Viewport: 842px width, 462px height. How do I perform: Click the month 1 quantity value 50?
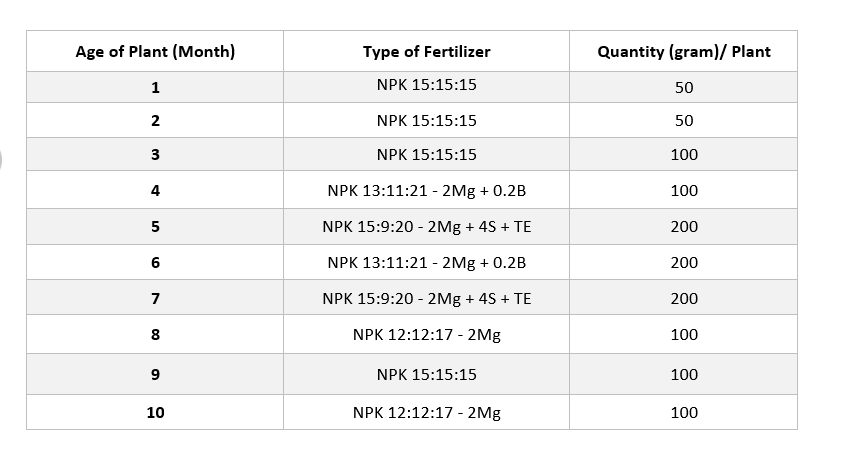684,87
